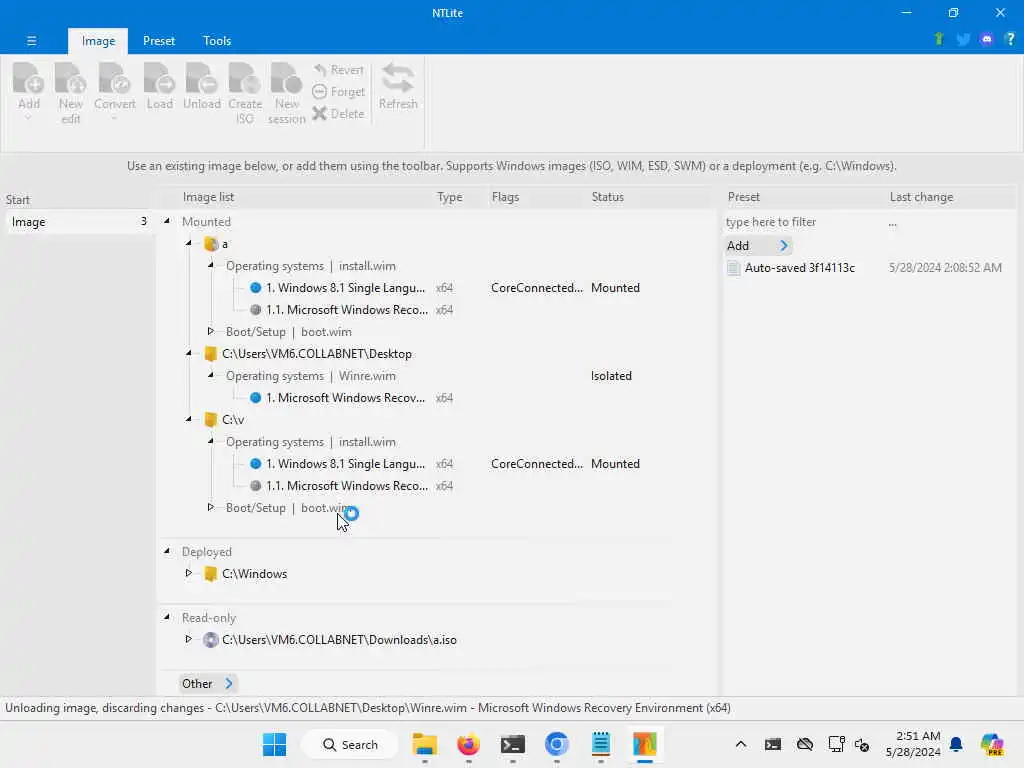1024x768 pixels.
Task: Show hidden system tray icons
Action: click(x=741, y=744)
